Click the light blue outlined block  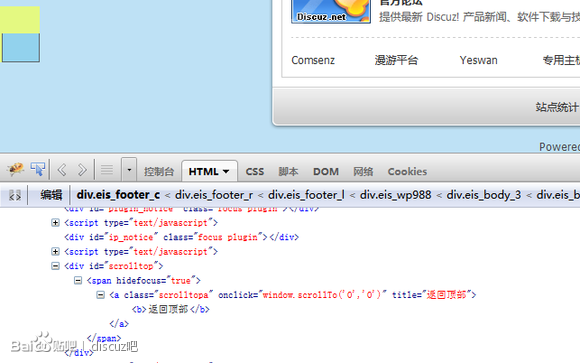point(21,47)
